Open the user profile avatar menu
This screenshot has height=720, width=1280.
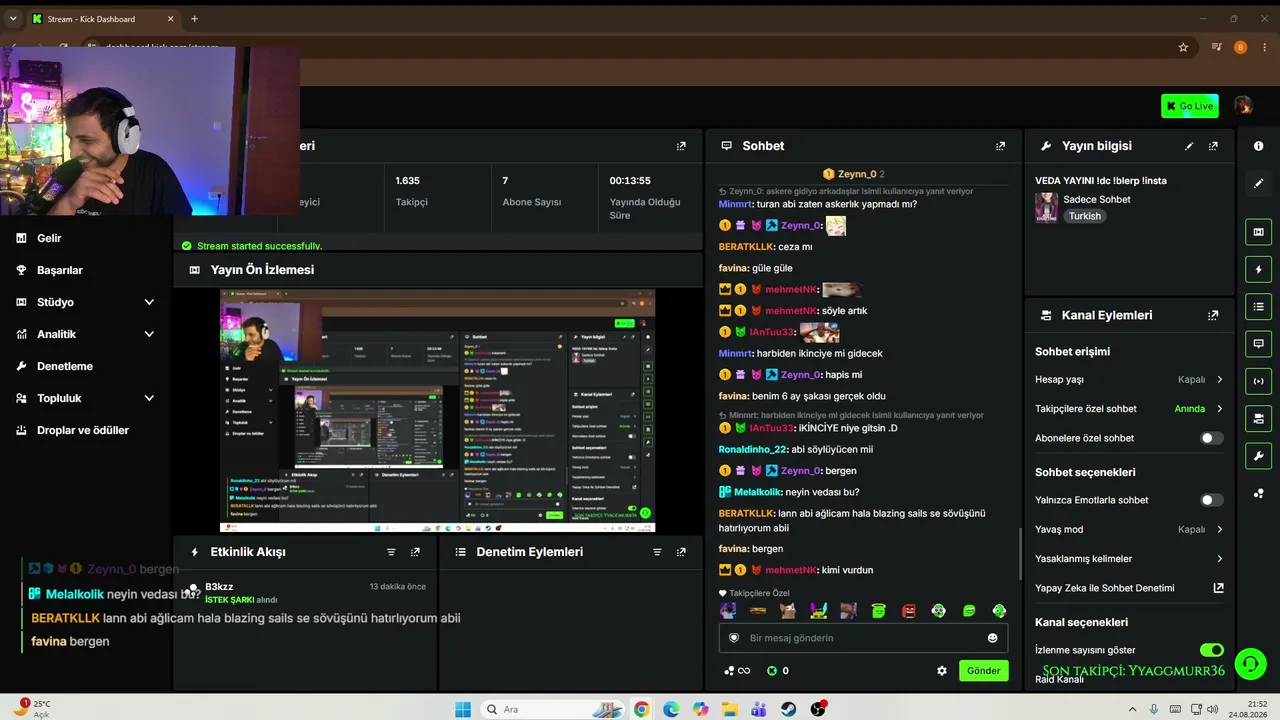1243,106
